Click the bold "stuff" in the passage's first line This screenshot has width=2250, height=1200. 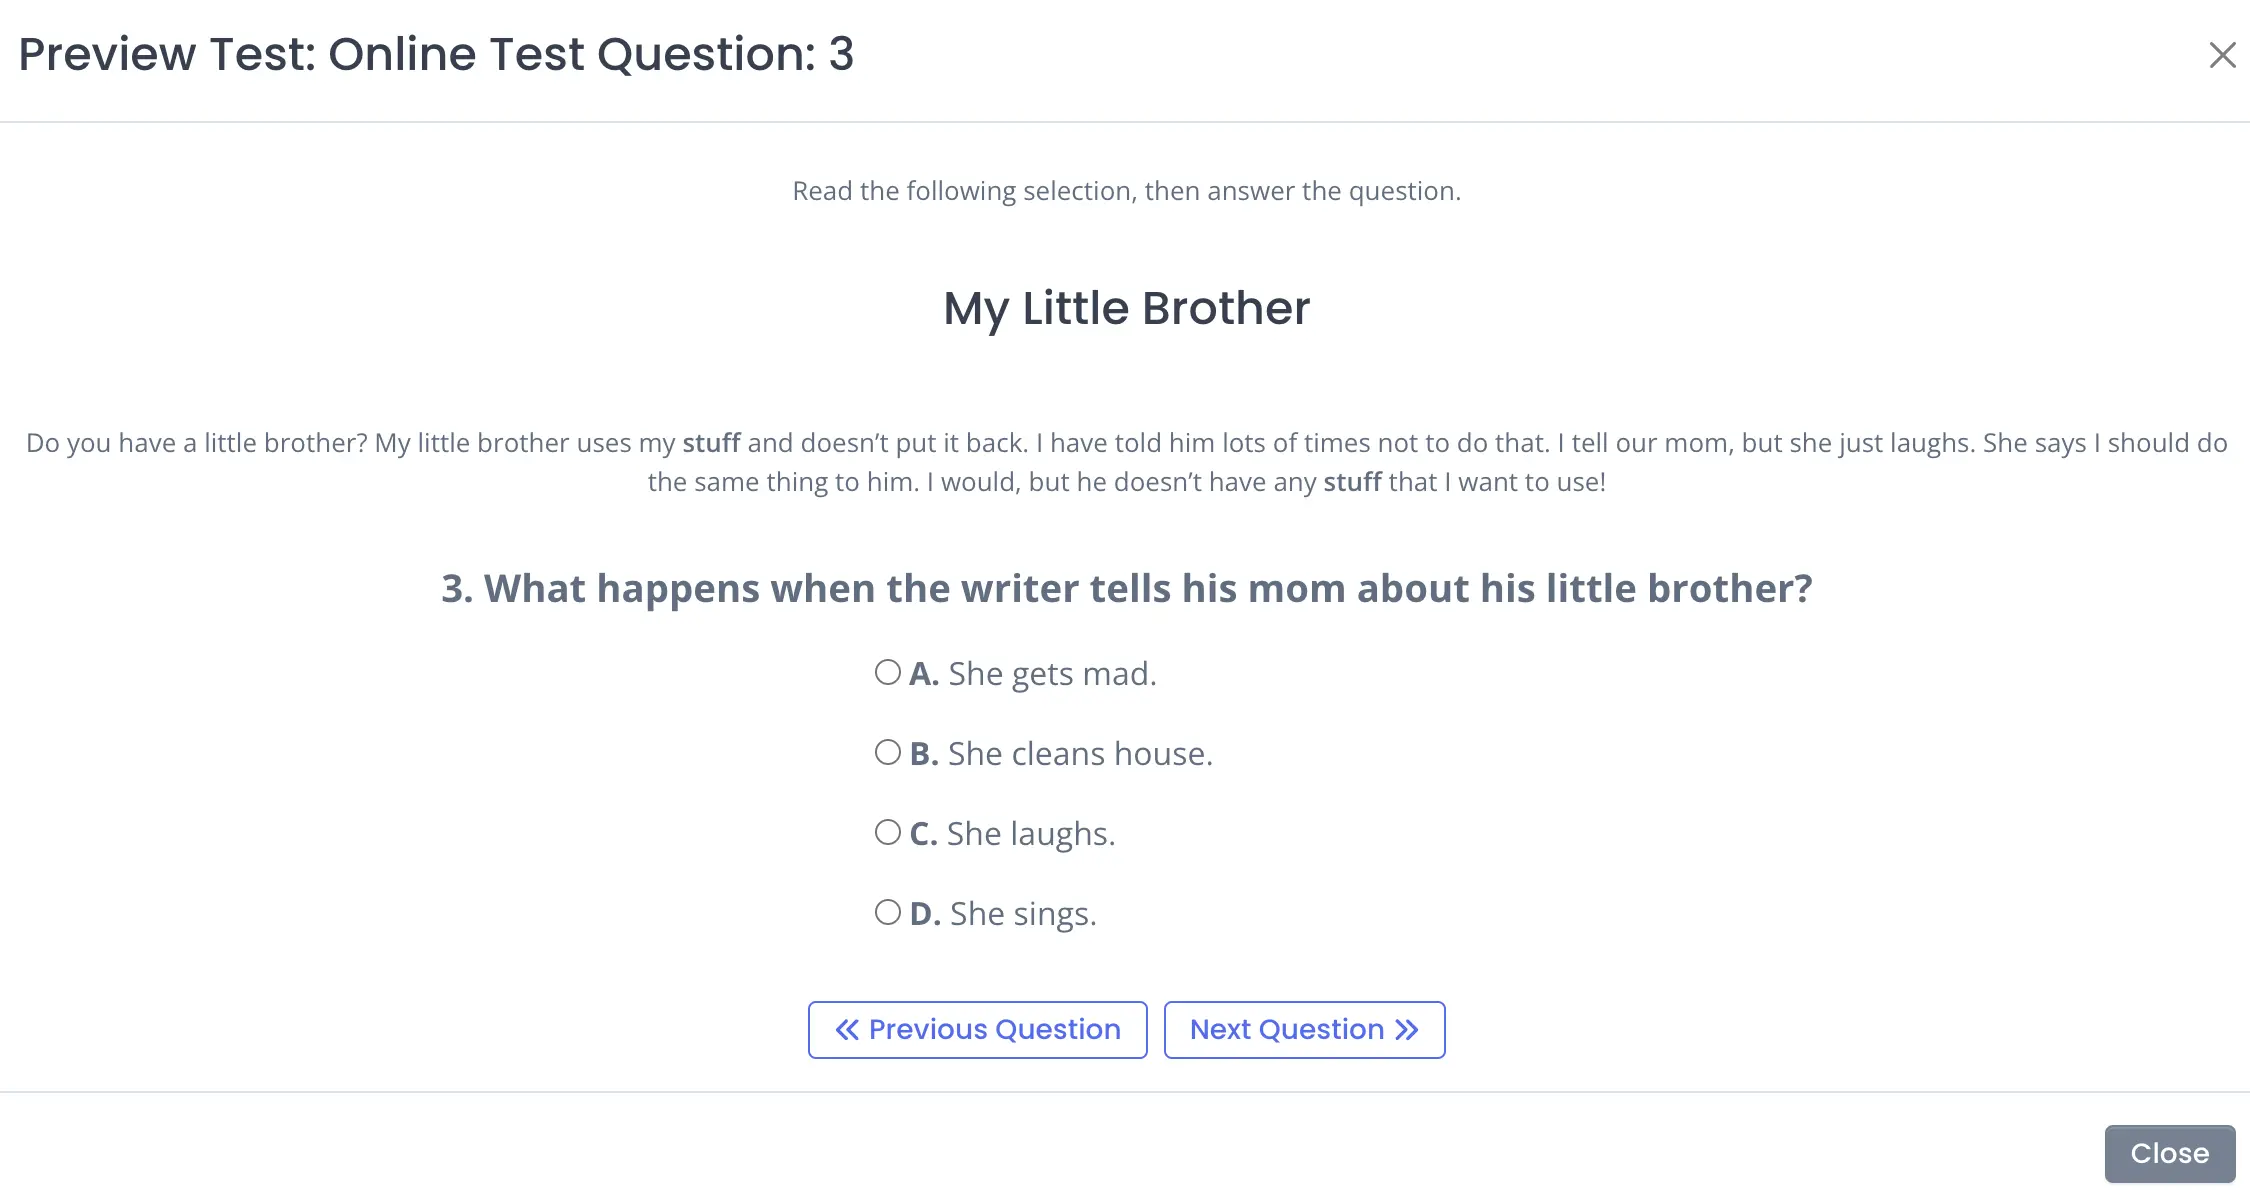click(x=711, y=443)
